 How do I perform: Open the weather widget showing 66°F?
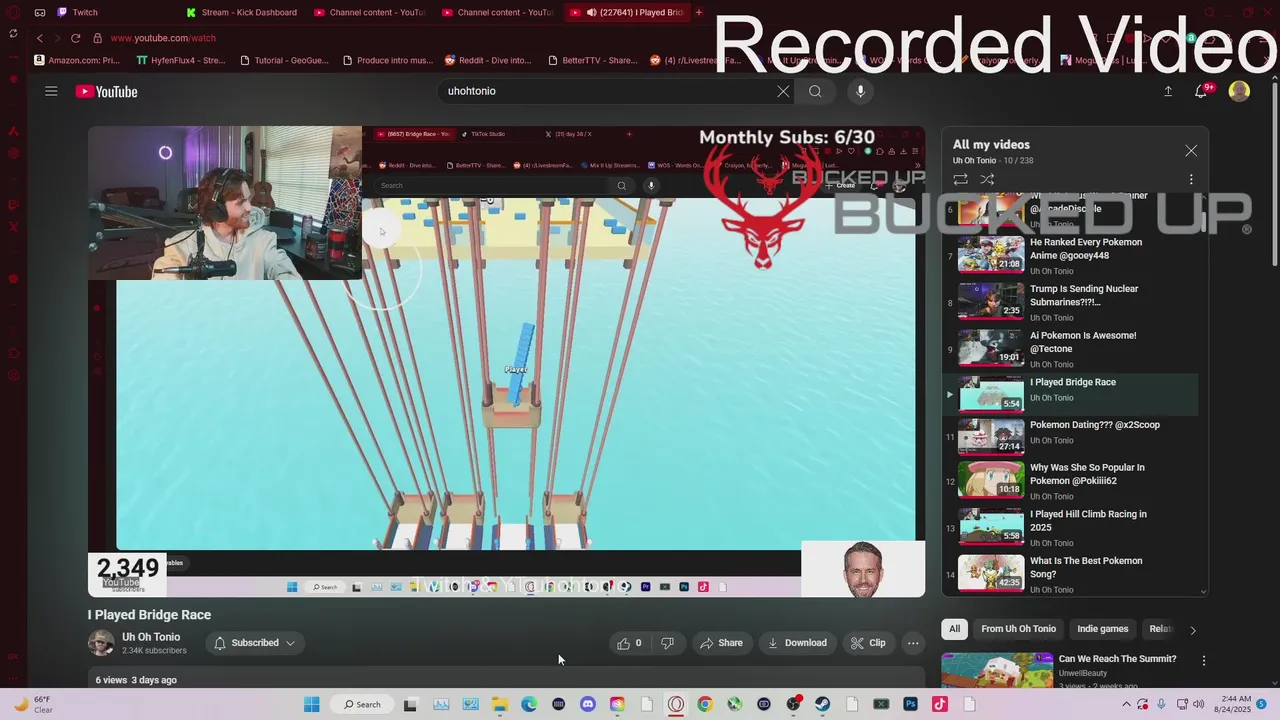tap(33, 704)
